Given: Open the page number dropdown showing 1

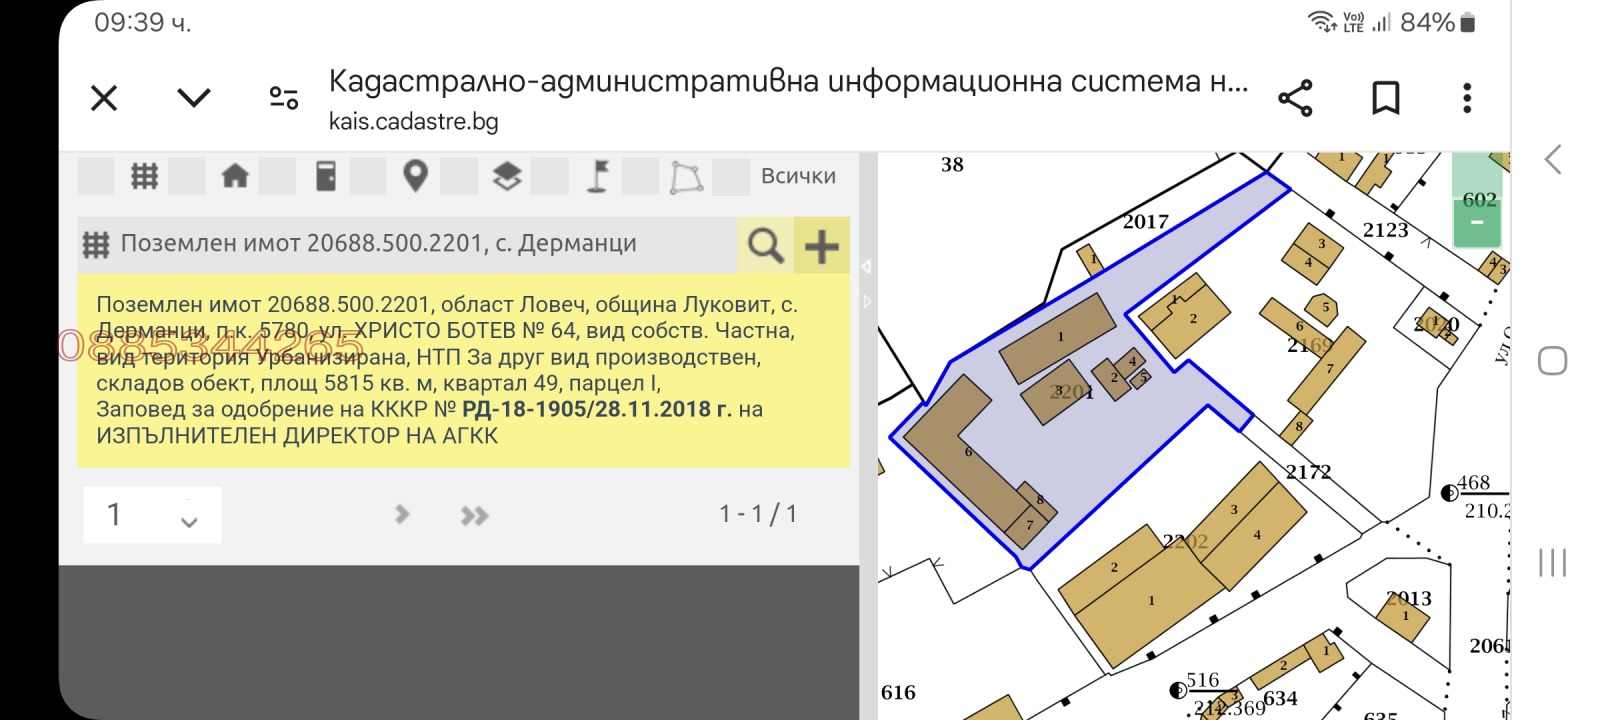Looking at the screenshot, I should [x=152, y=515].
